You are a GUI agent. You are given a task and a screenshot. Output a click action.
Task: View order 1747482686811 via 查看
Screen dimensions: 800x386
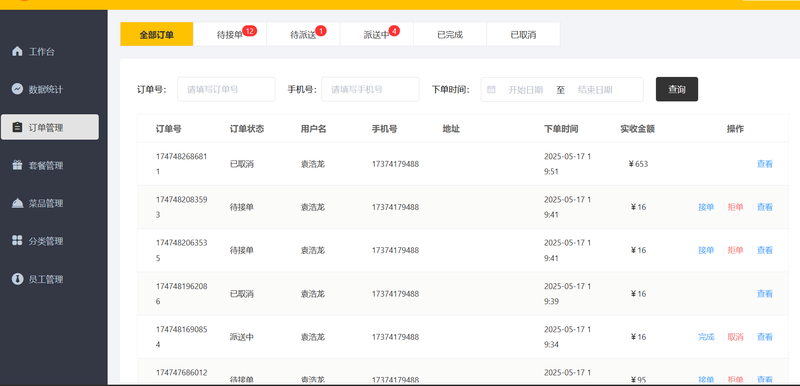point(765,164)
